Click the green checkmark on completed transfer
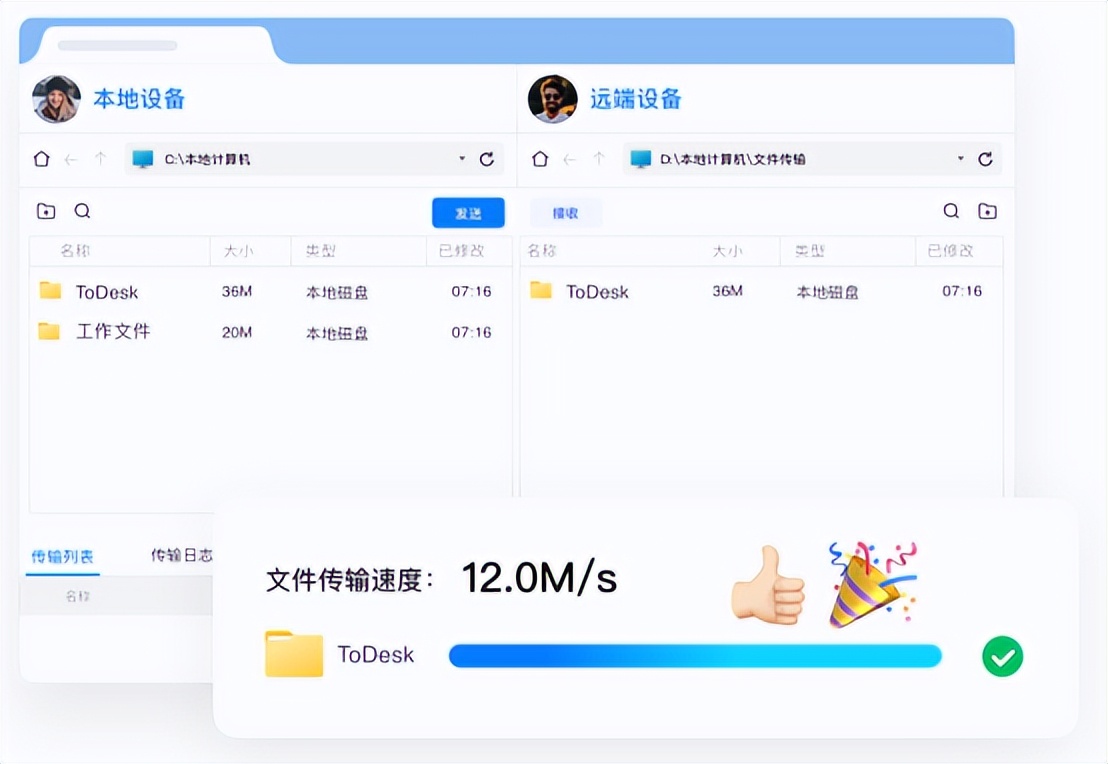This screenshot has width=1108, height=764. tap(1002, 655)
